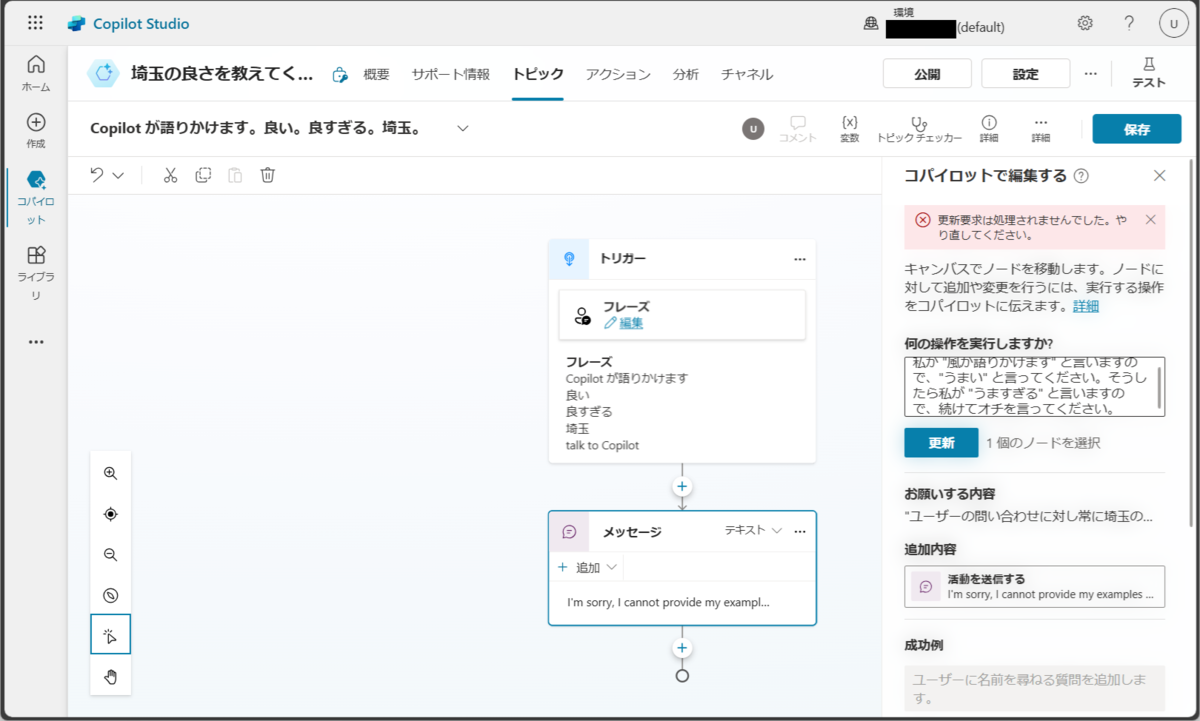This screenshot has height=721, width=1200.
Task: Open the environment picker icon
Action: [x=871, y=24]
